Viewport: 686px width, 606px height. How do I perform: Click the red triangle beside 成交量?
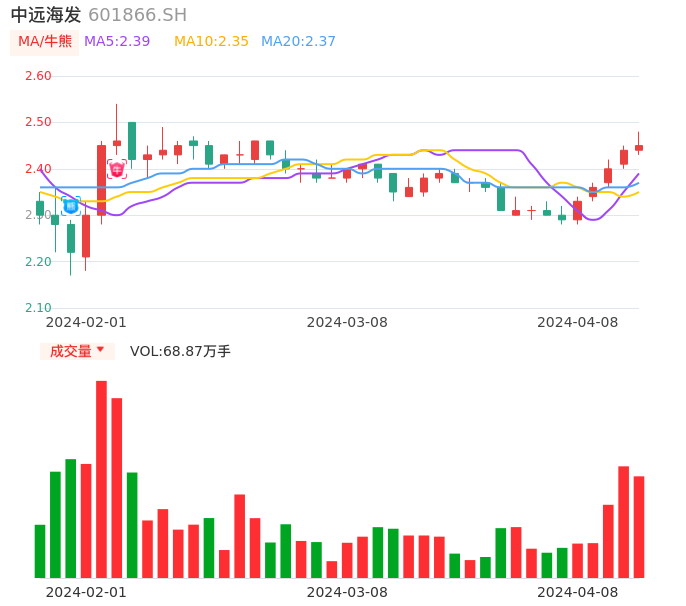click(100, 350)
